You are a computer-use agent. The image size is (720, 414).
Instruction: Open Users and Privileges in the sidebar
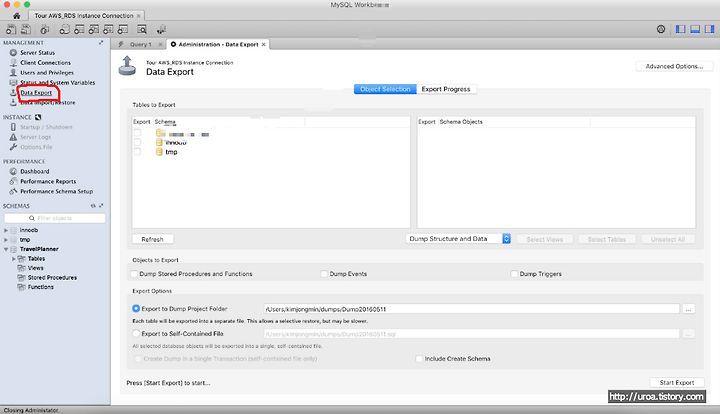[x=47, y=73]
